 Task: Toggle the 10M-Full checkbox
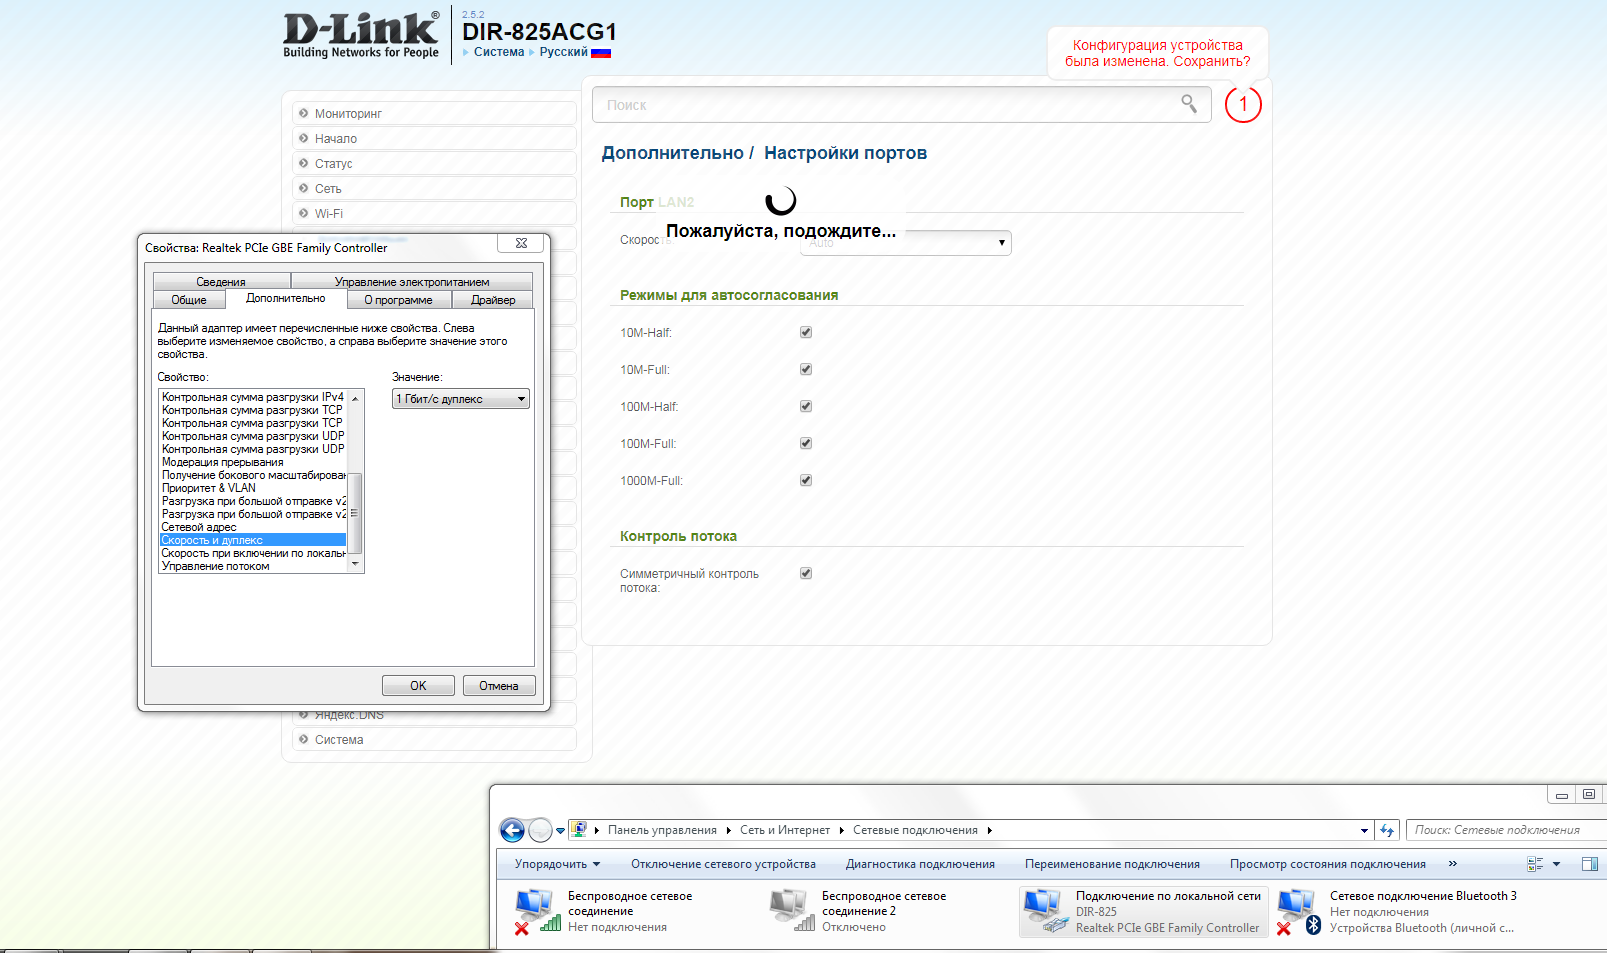coord(806,369)
